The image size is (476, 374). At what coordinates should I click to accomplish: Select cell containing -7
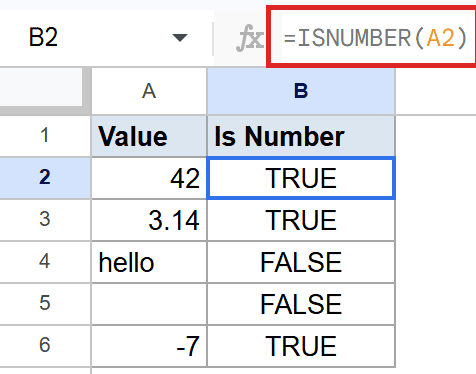(149, 346)
